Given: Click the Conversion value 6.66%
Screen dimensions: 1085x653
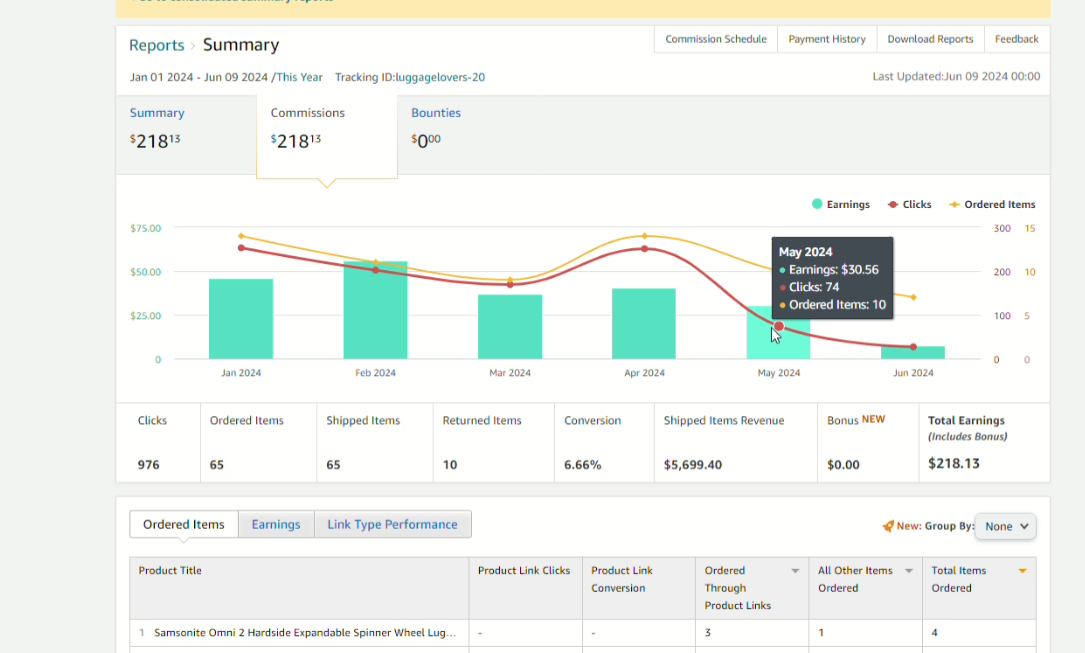Looking at the screenshot, I should (x=583, y=465).
